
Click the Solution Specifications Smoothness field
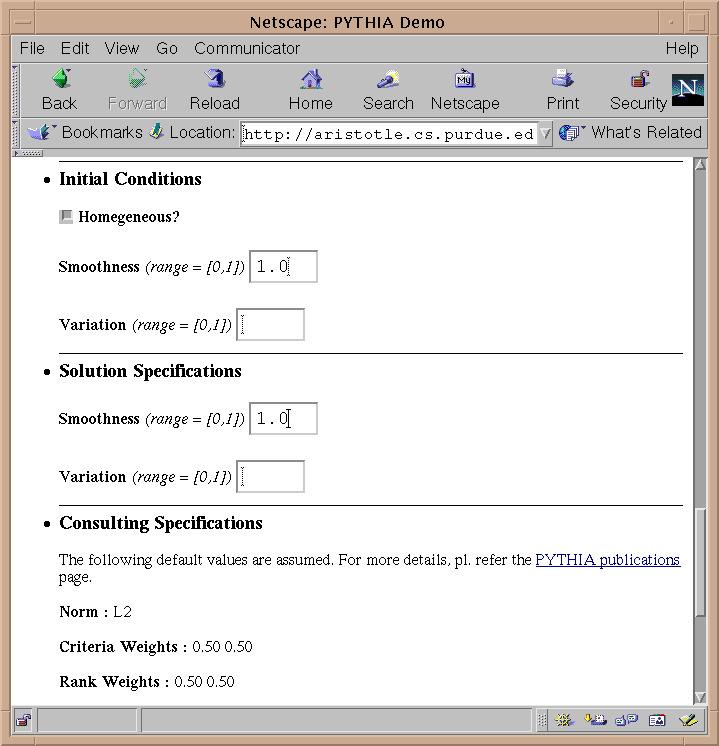tap(283, 419)
